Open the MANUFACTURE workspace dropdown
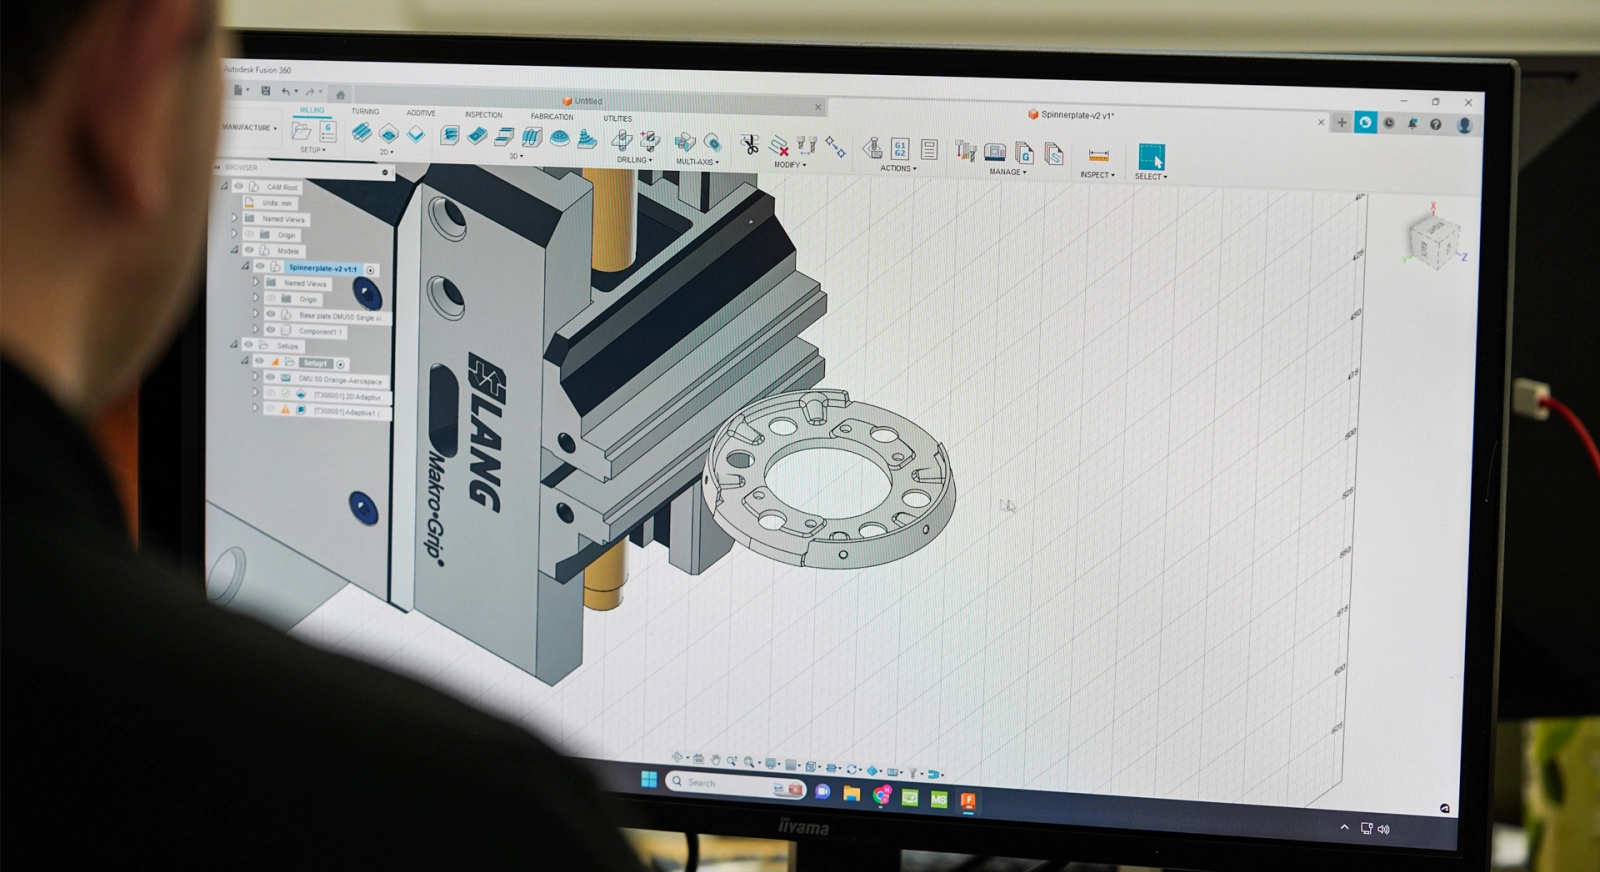The image size is (1600, 872). click(x=249, y=127)
